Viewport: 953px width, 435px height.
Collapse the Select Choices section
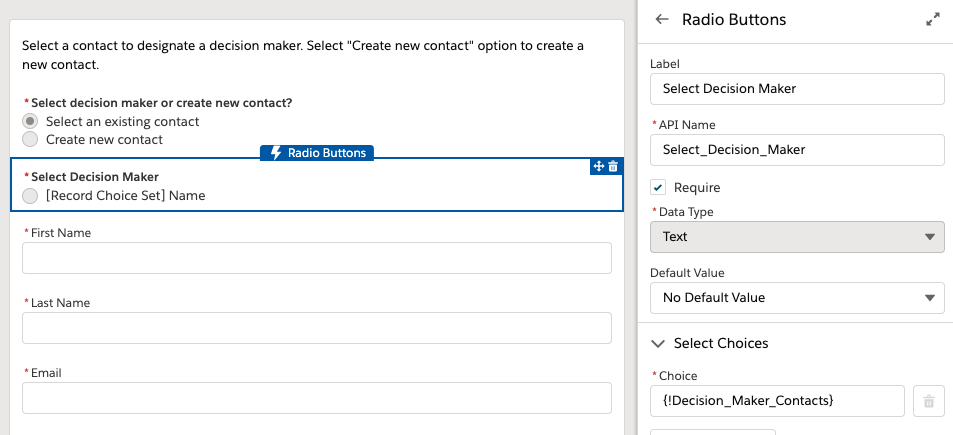click(658, 343)
